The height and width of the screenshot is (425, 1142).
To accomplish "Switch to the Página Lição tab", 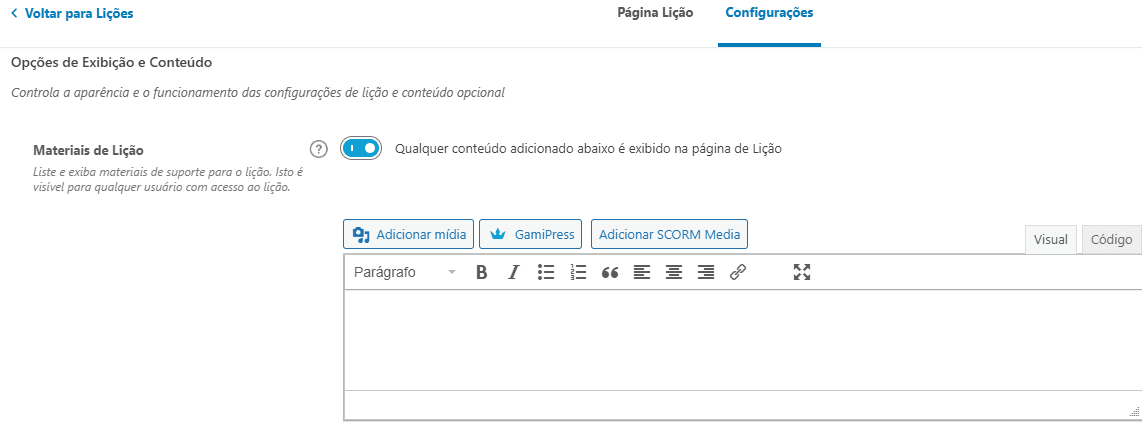I will tap(655, 12).
